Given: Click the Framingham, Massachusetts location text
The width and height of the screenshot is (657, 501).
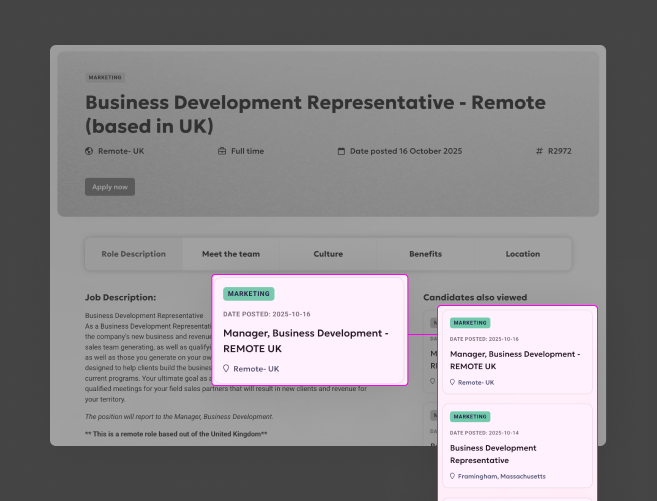Looking at the screenshot, I should point(502,476).
